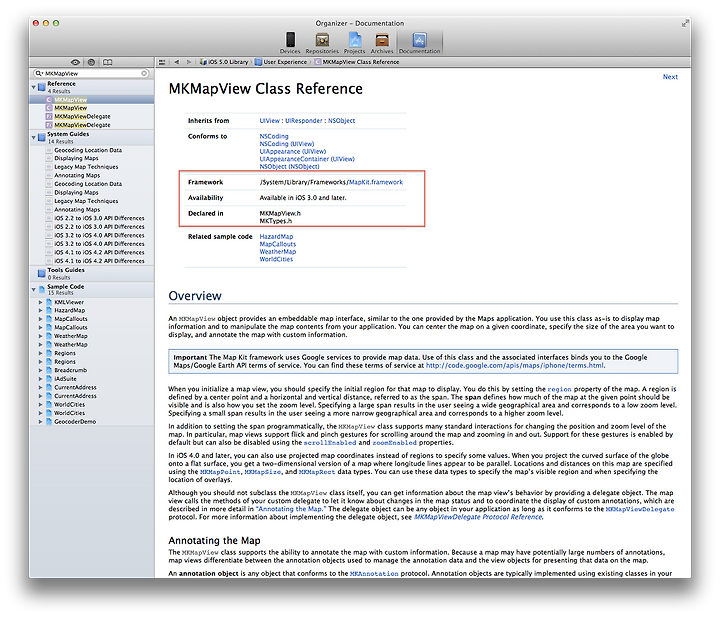This screenshot has width=720, height=618.
Task: Select iAdSuite in Sample Code results
Action: coord(65,379)
